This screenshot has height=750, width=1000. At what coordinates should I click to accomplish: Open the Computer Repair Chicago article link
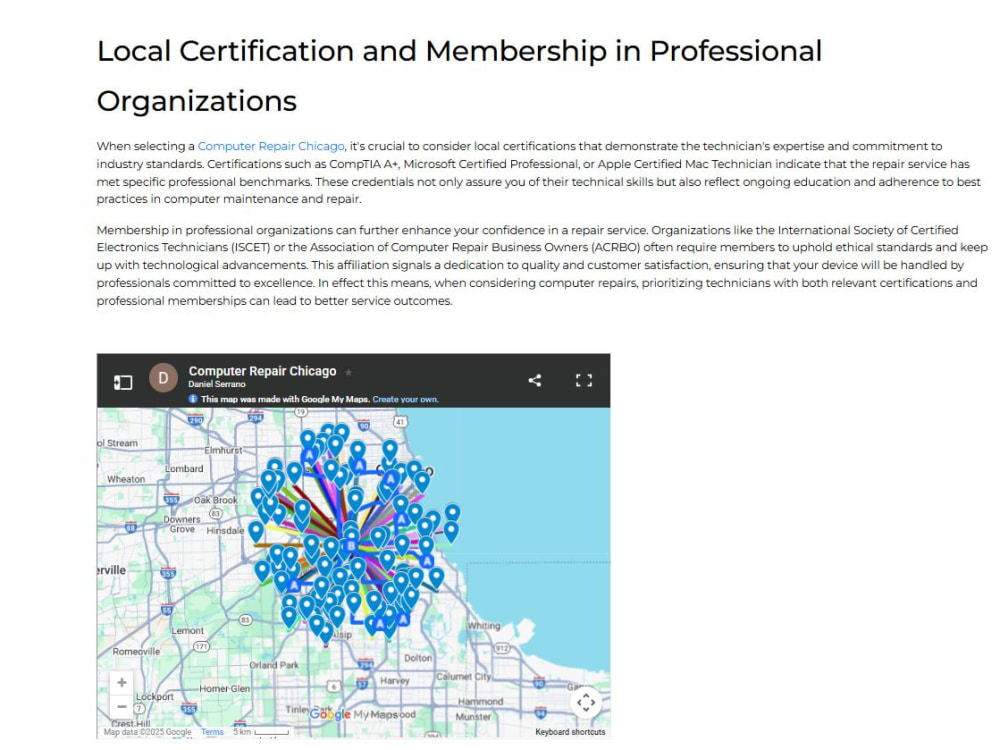[271, 146]
